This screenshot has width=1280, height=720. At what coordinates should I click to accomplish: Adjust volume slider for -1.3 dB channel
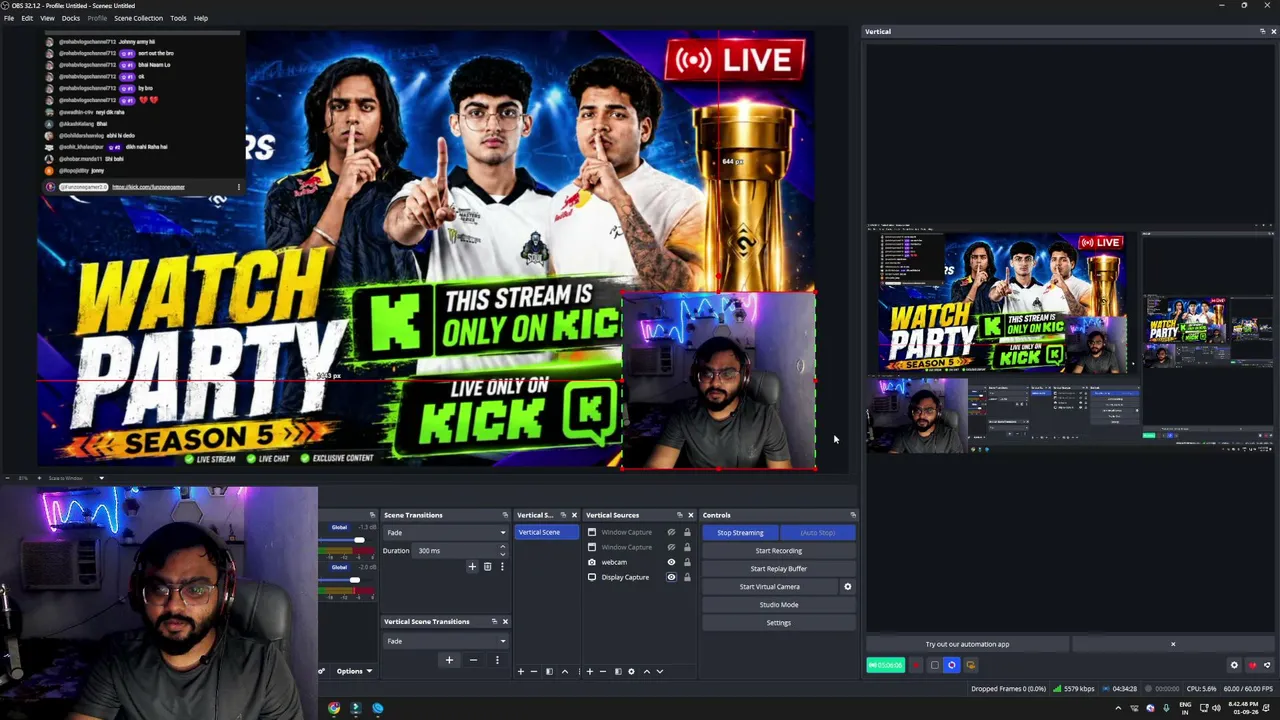[358, 540]
